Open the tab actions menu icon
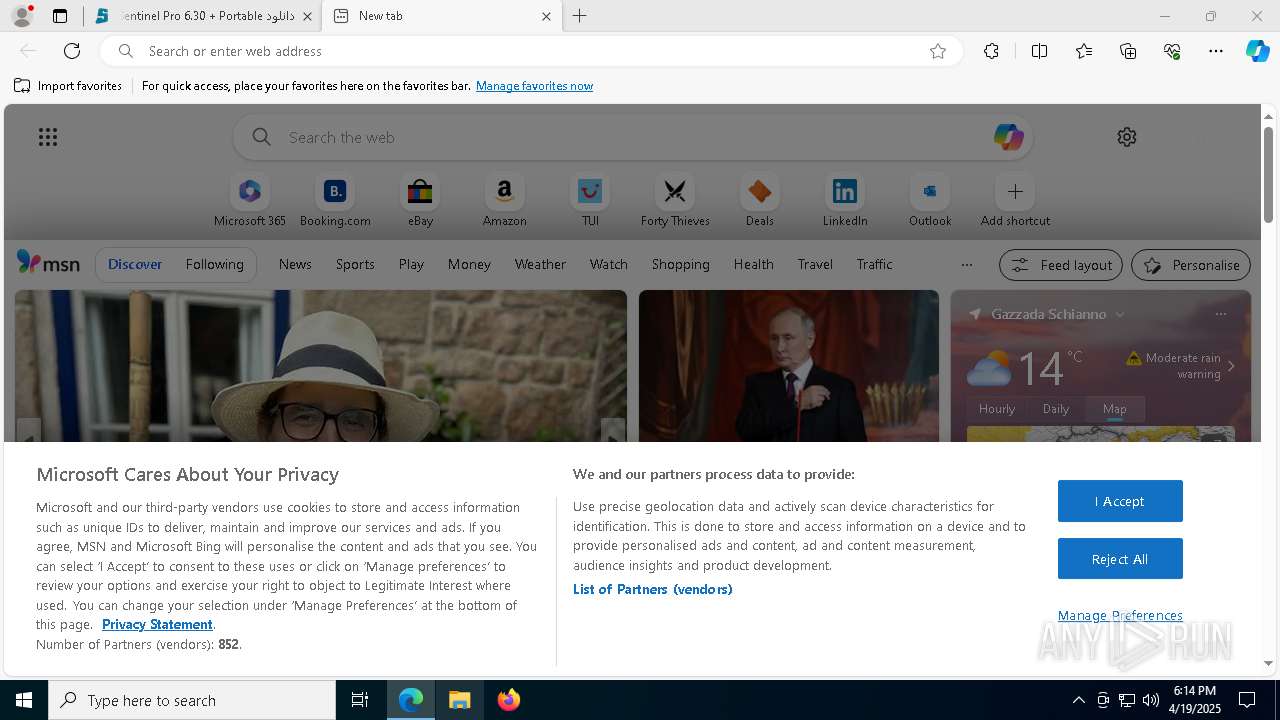This screenshot has height=720, width=1280. (60, 16)
